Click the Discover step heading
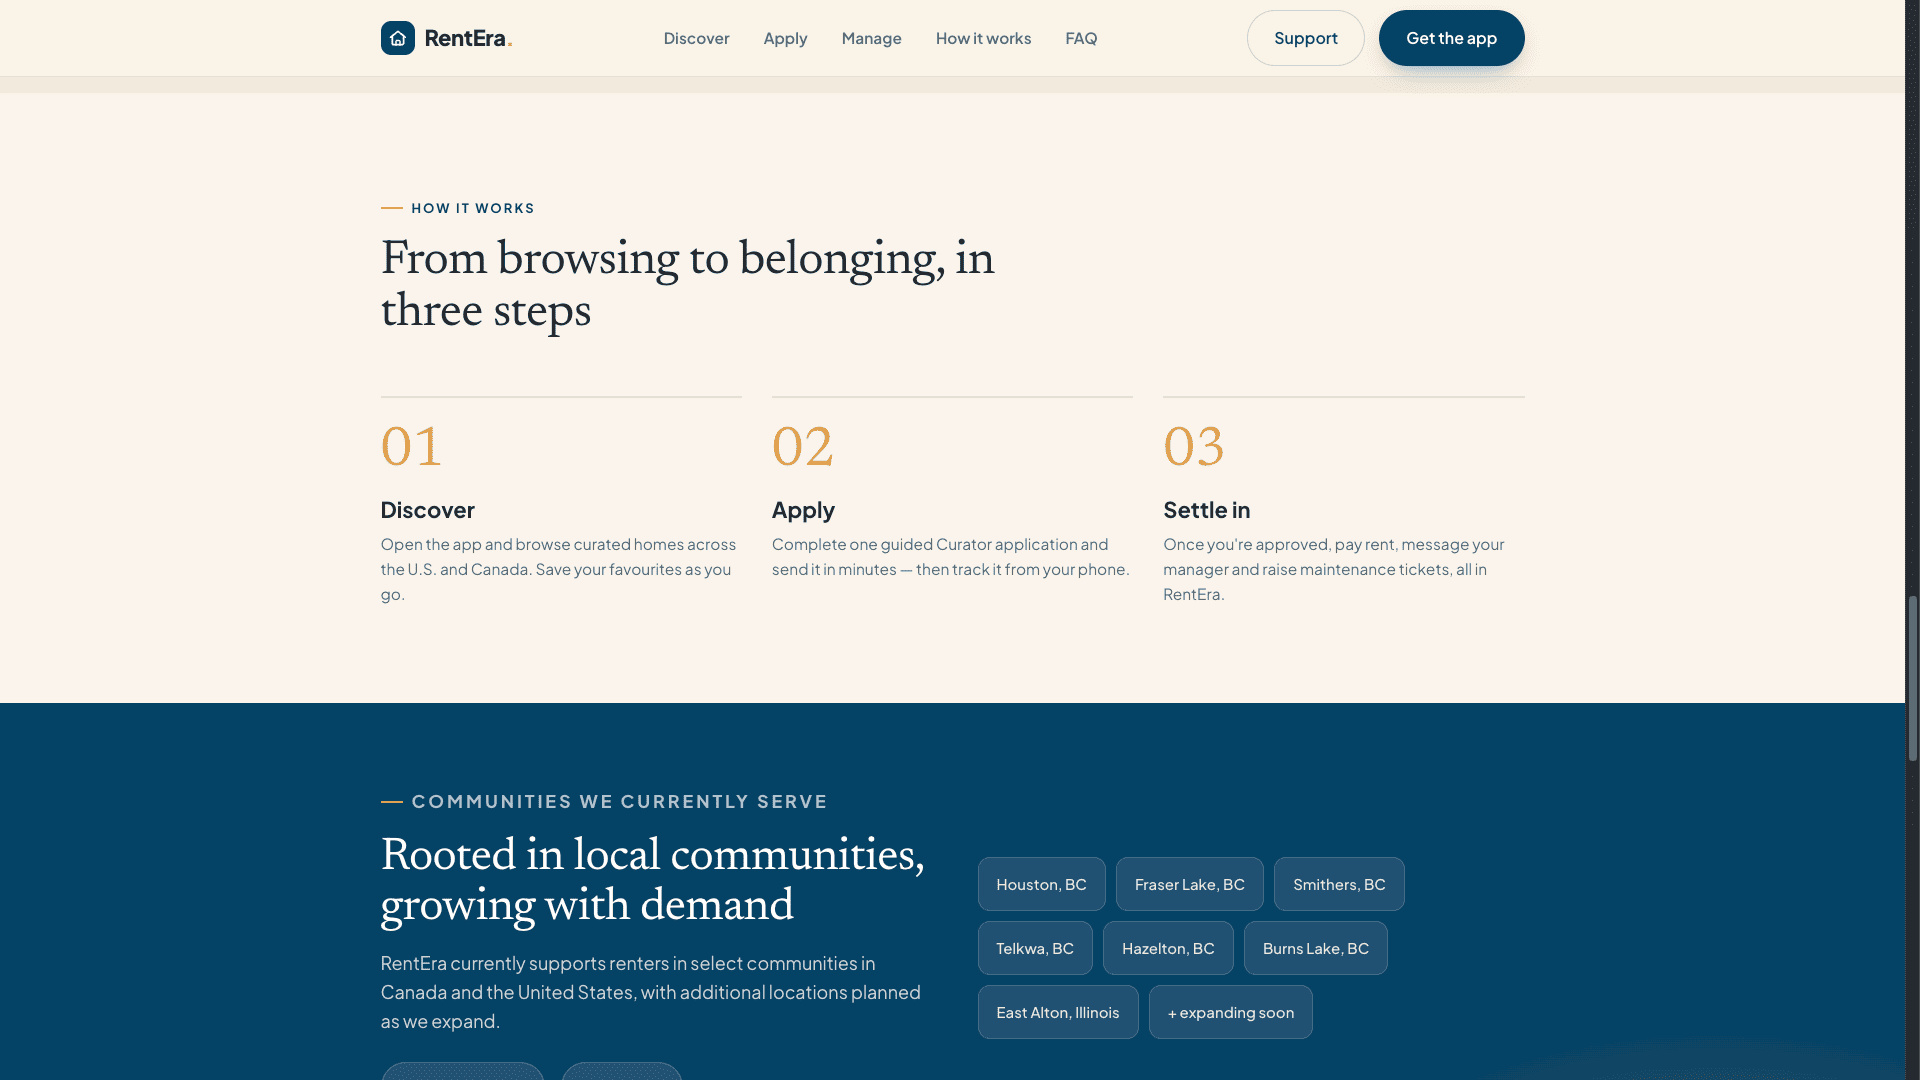This screenshot has height=1080, width=1920. pos(427,510)
